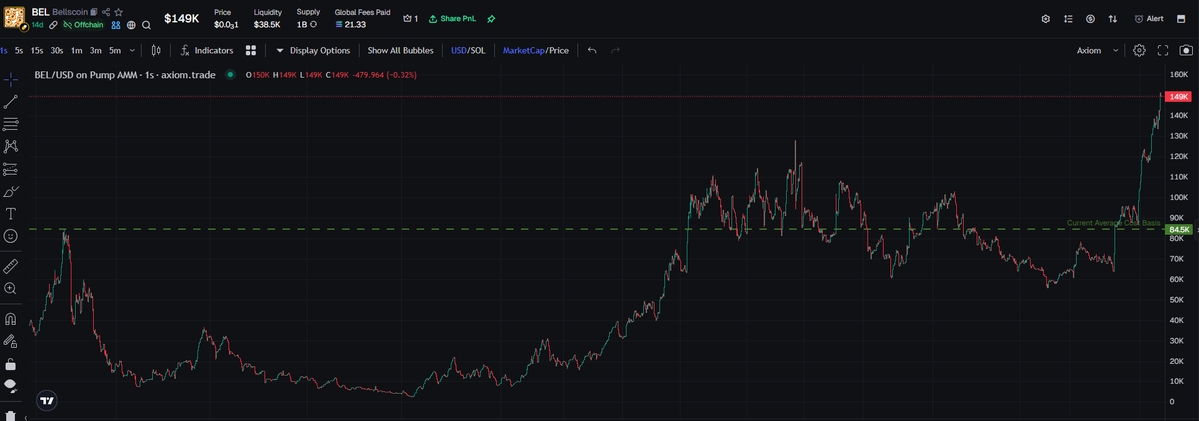Search token with magnifier icon
The height and width of the screenshot is (421, 1199).
[x=146, y=25]
